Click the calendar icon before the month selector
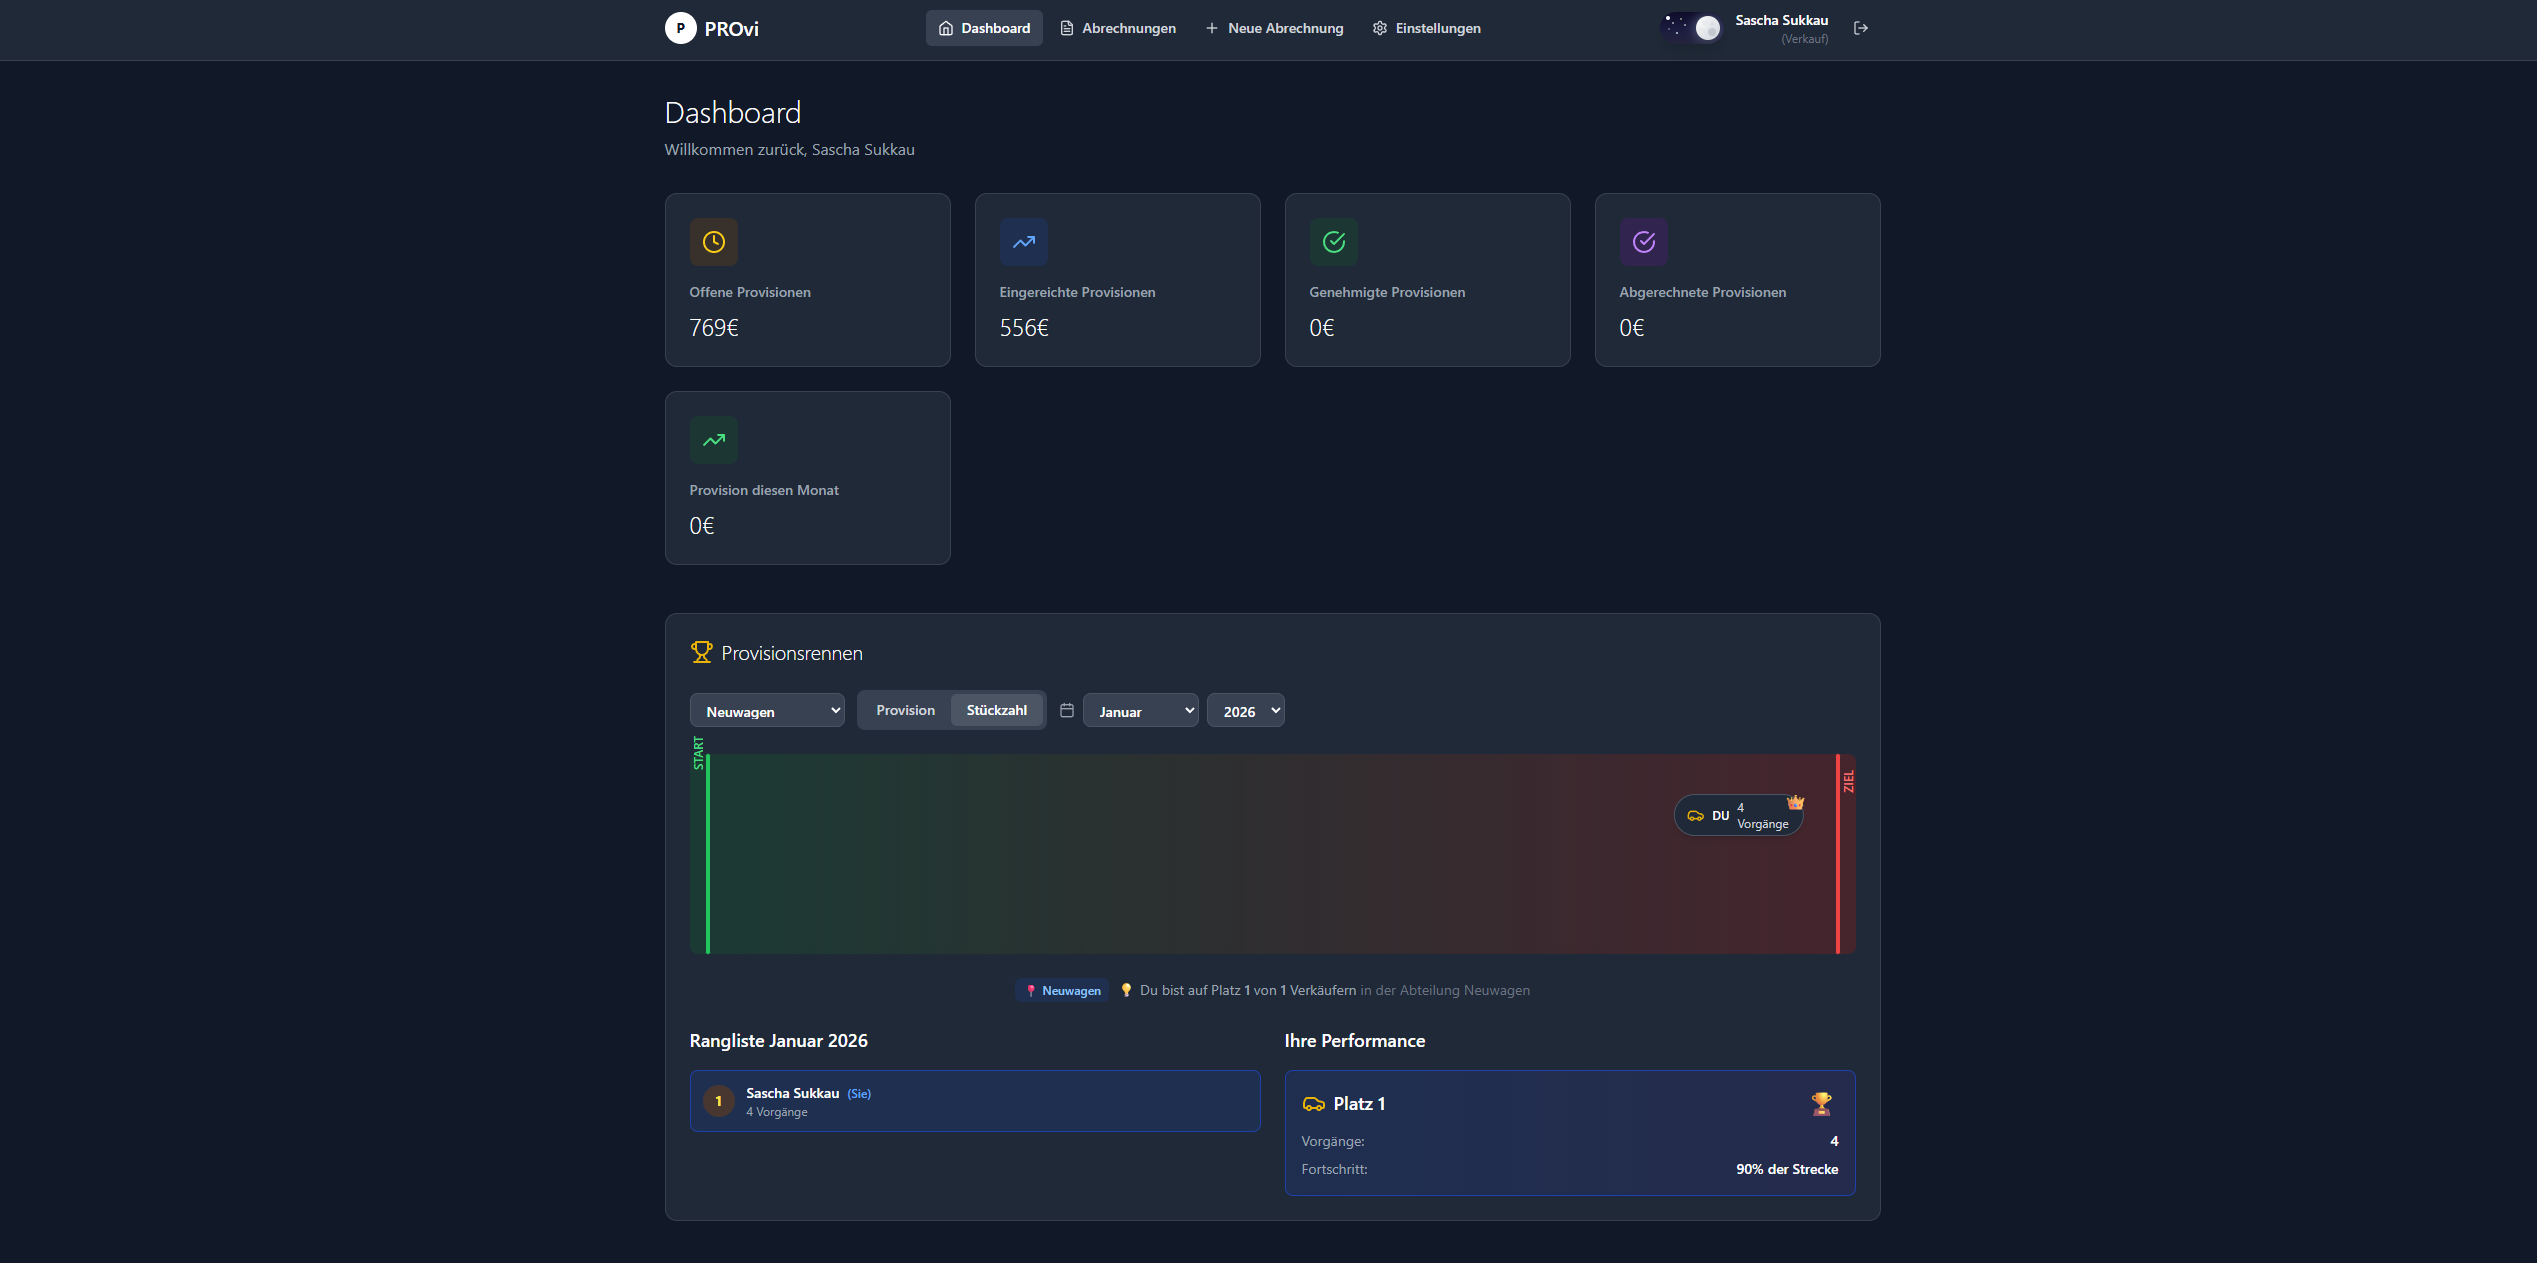This screenshot has width=2537, height=1263. coord(1066,710)
